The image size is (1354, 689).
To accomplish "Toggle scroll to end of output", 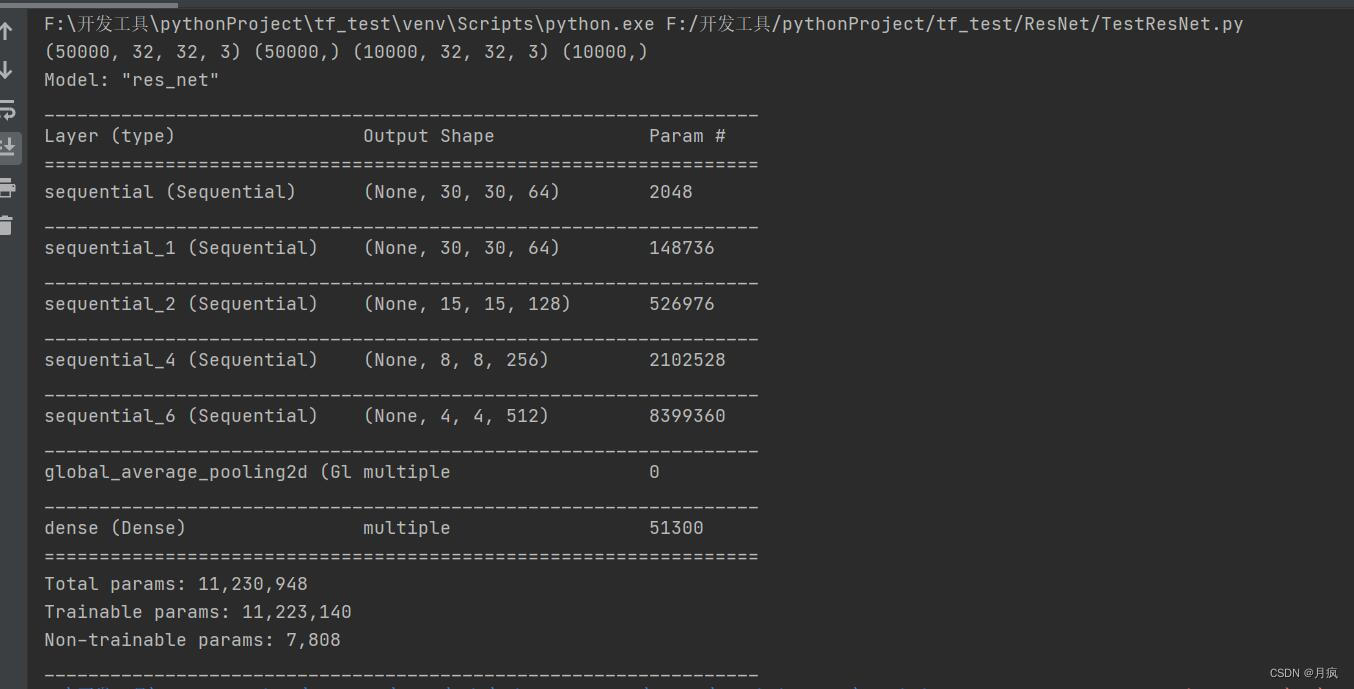I will [7, 148].
